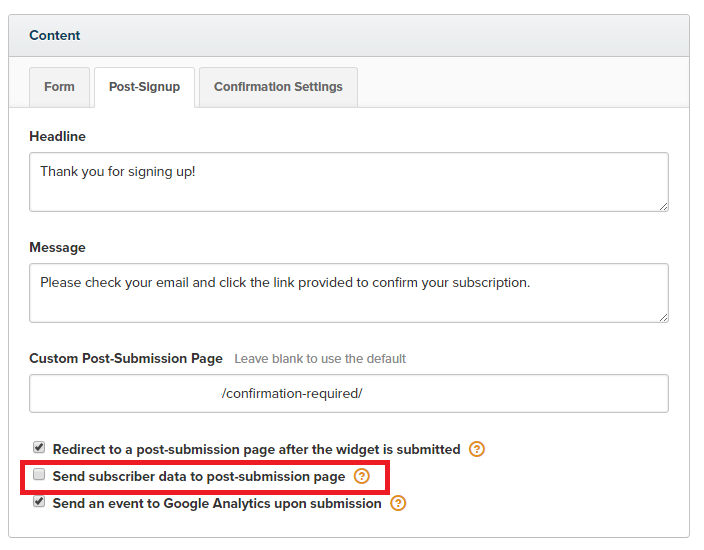Select the Leave blank to use default hint
The image size is (704, 550).
[x=320, y=359]
